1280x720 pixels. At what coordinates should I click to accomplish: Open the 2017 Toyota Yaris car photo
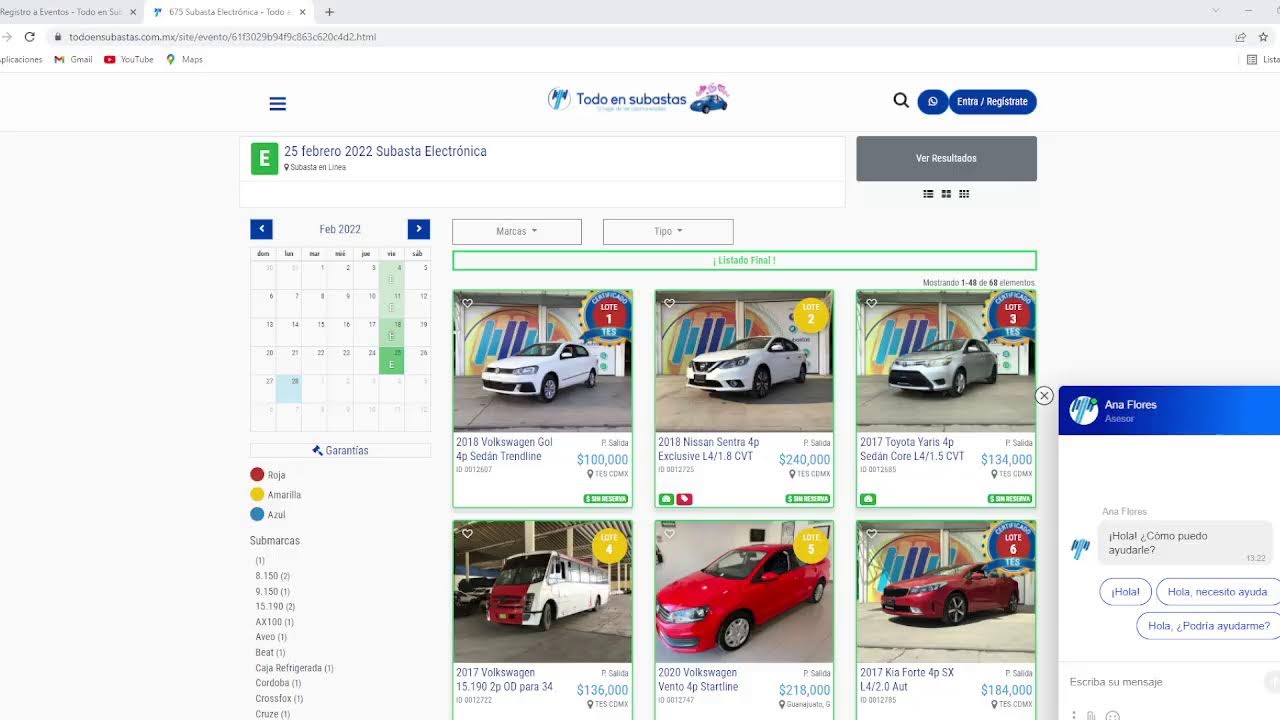point(946,361)
